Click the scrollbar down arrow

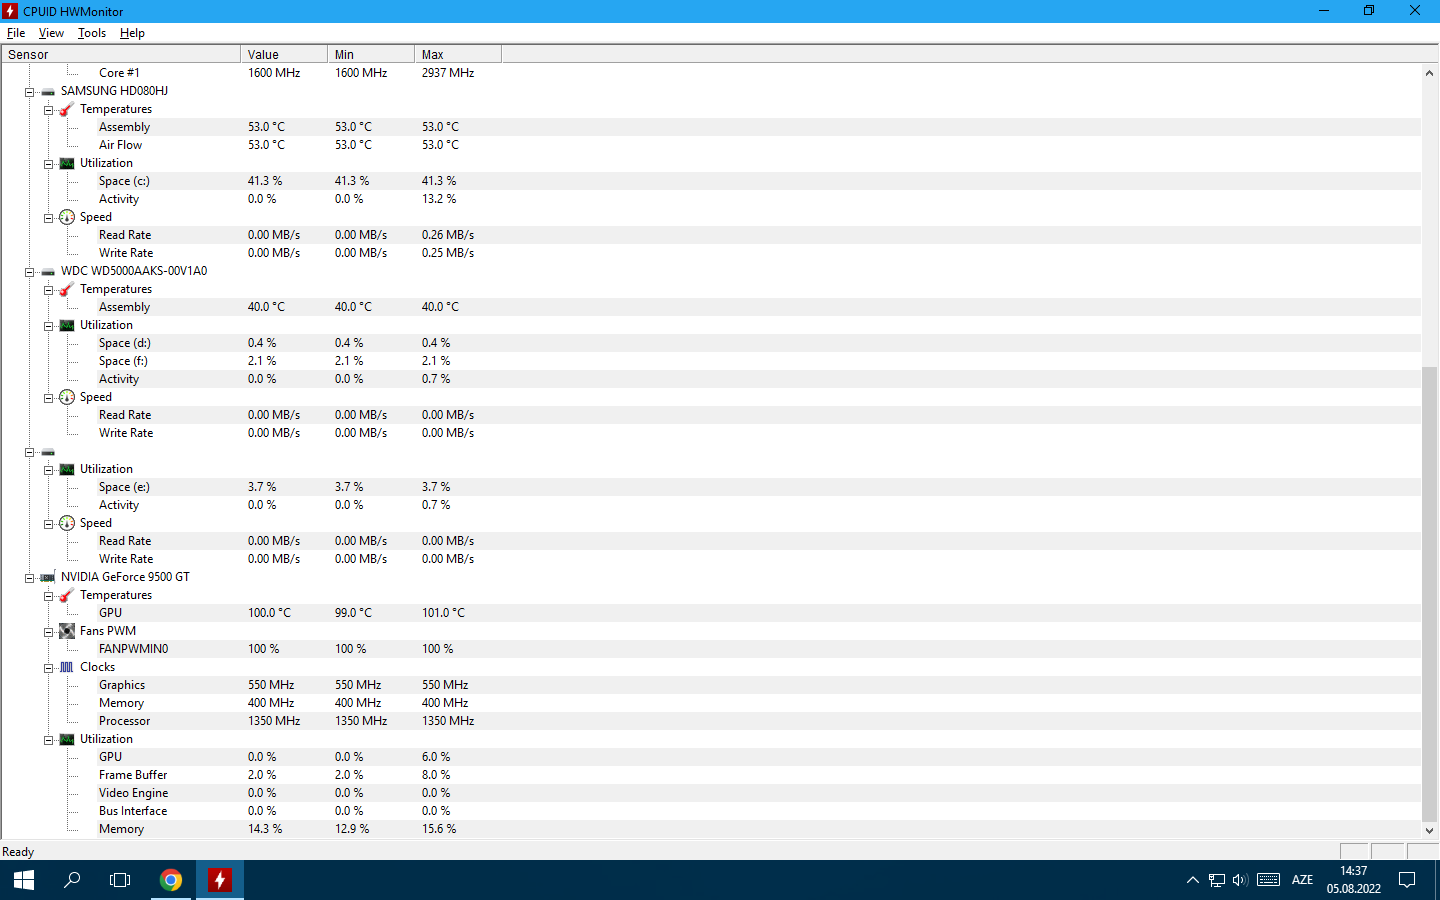point(1430,830)
